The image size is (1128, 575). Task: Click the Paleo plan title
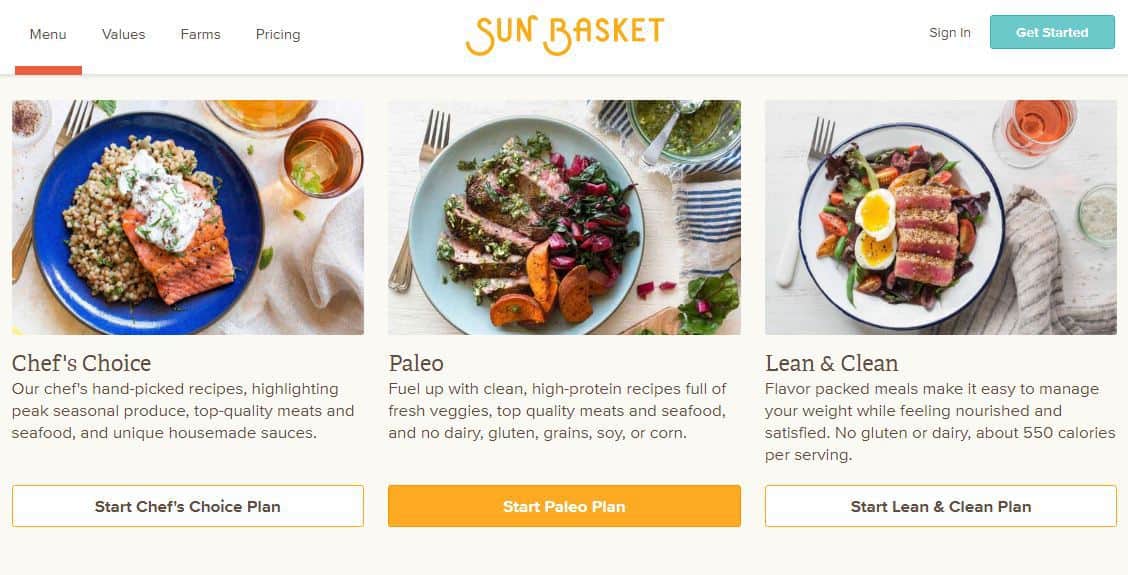[416, 362]
